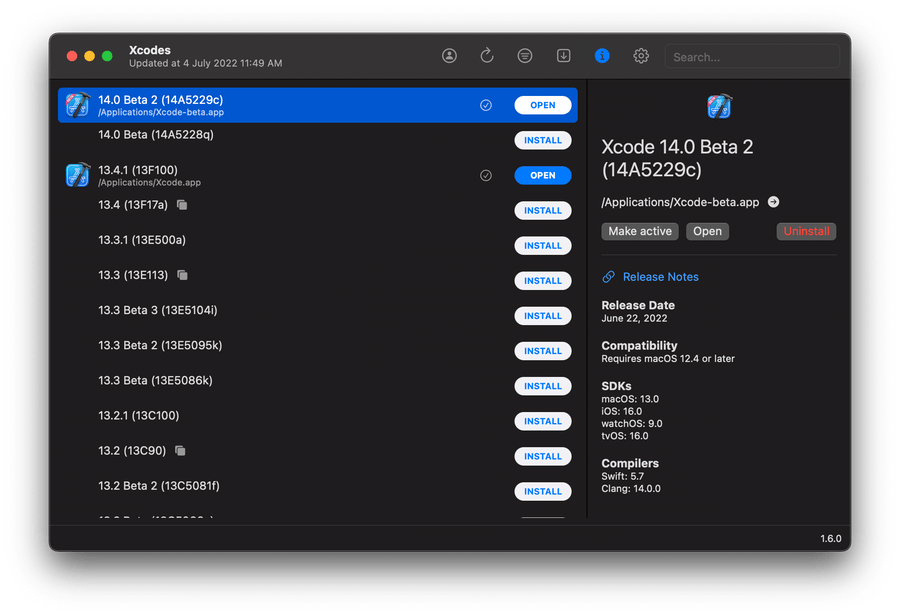This screenshot has height=616, width=900.
Task: Install Xcode 13.3 Beta (13E5086k)
Action: [x=542, y=386]
